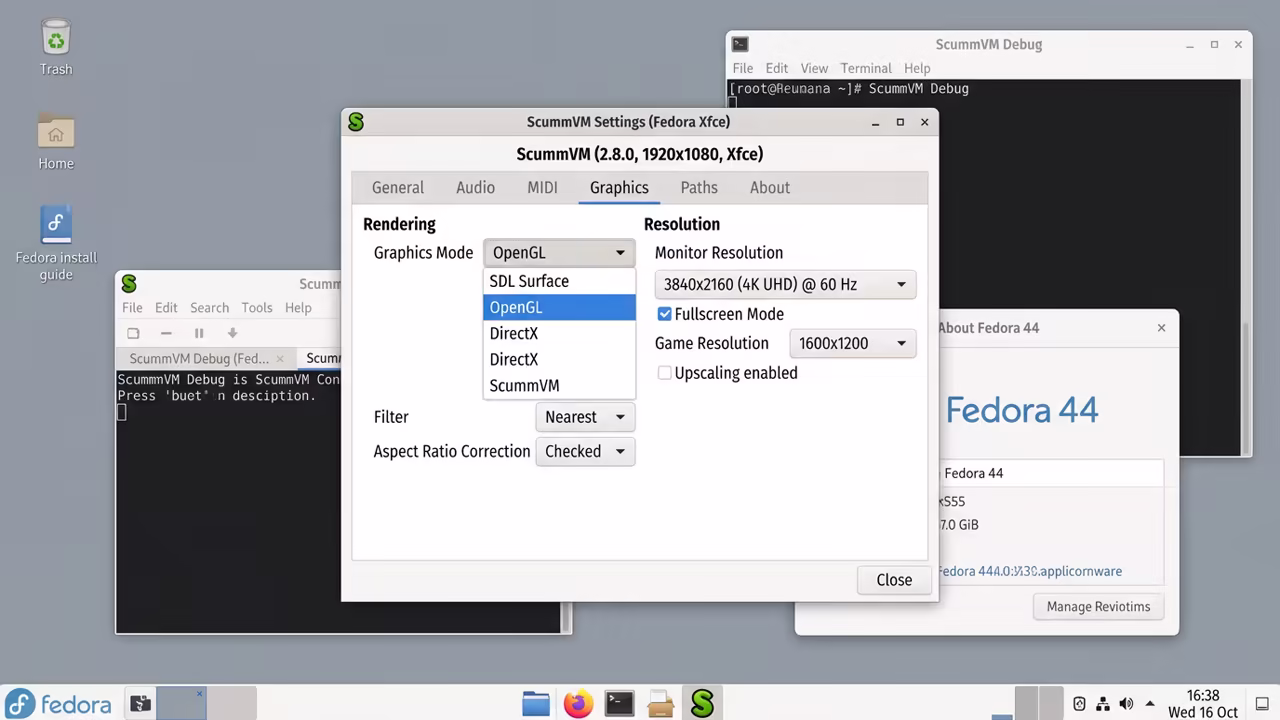Open the Search menu in the editor window
Viewport: 1280px width, 720px height.
point(209,307)
